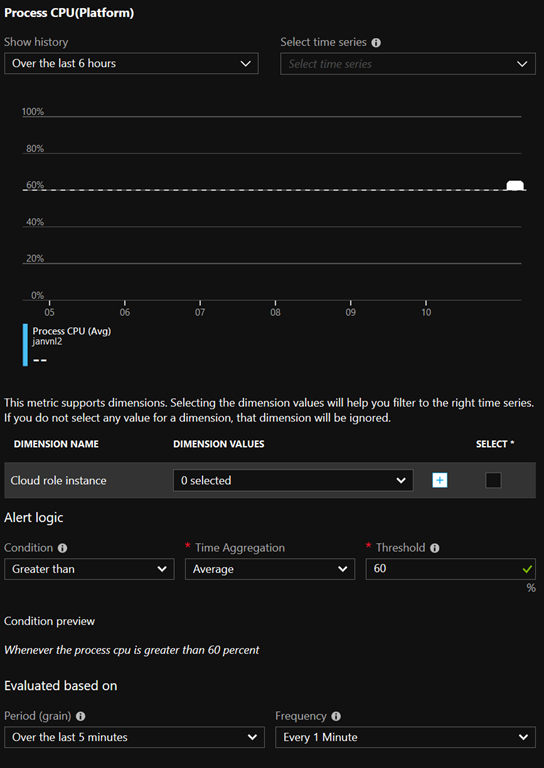Click the Threshold info icon
The height and width of the screenshot is (768, 544).
pos(434,548)
